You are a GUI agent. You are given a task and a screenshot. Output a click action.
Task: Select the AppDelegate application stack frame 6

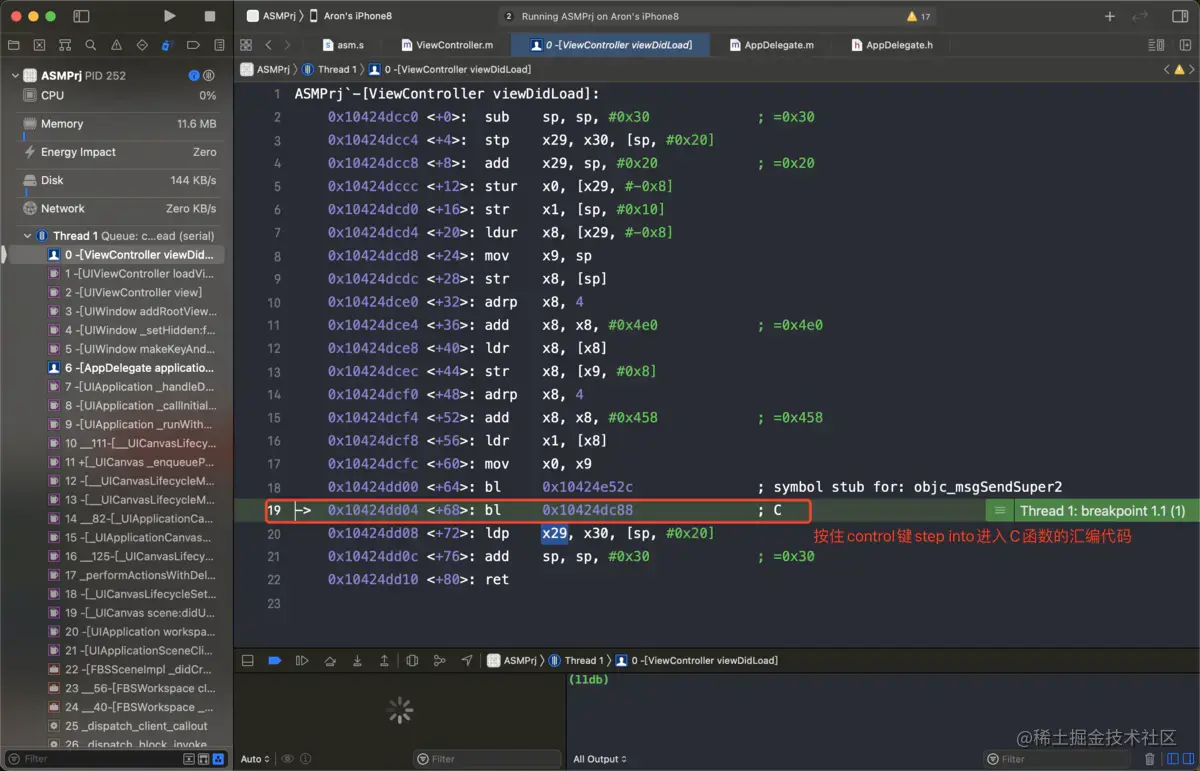click(x=139, y=368)
